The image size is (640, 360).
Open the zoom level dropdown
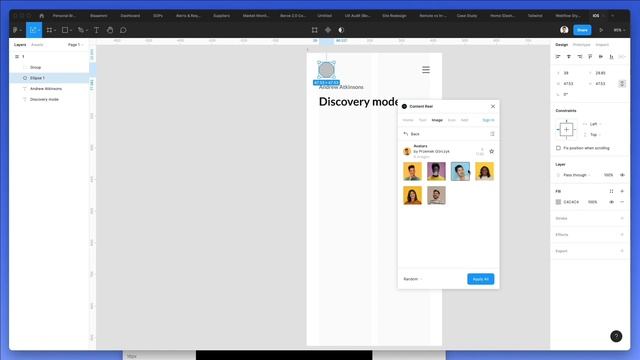[619, 30]
